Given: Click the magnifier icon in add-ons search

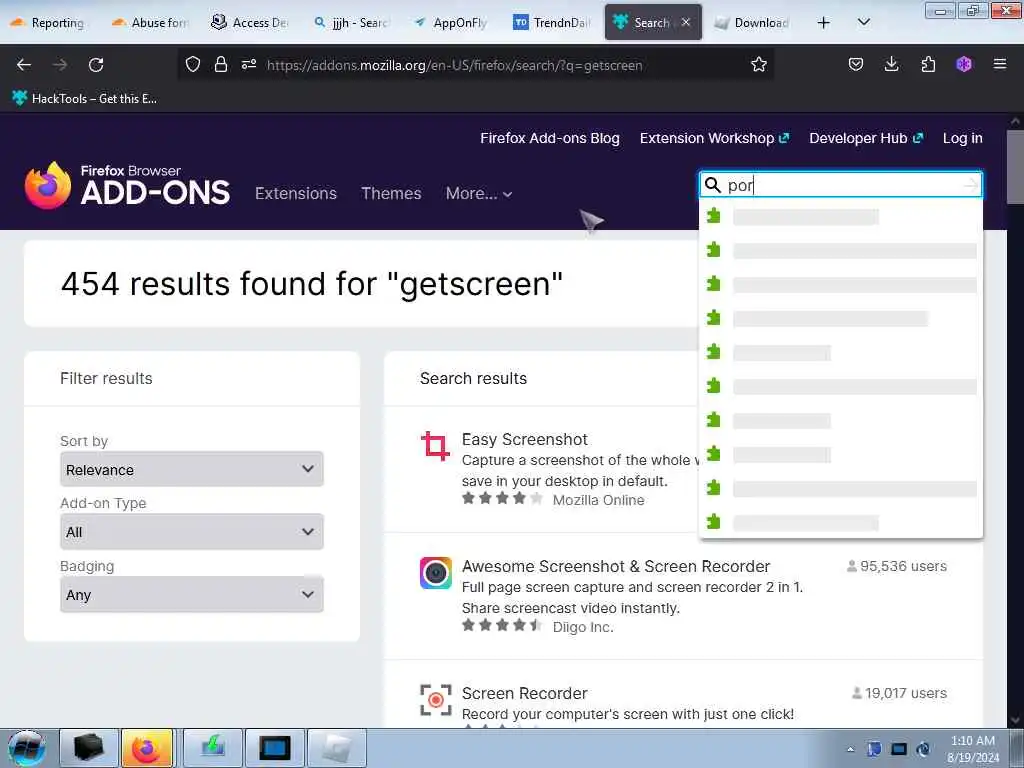Looking at the screenshot, I should click(712, 185).
